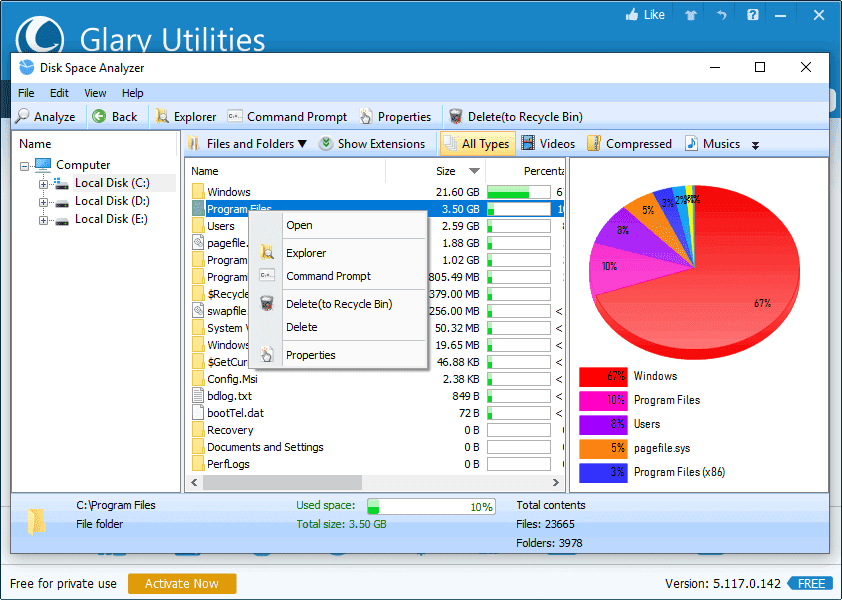Expand Local Disk (E:) node
The image size is (842, 600).
[43, 221]
